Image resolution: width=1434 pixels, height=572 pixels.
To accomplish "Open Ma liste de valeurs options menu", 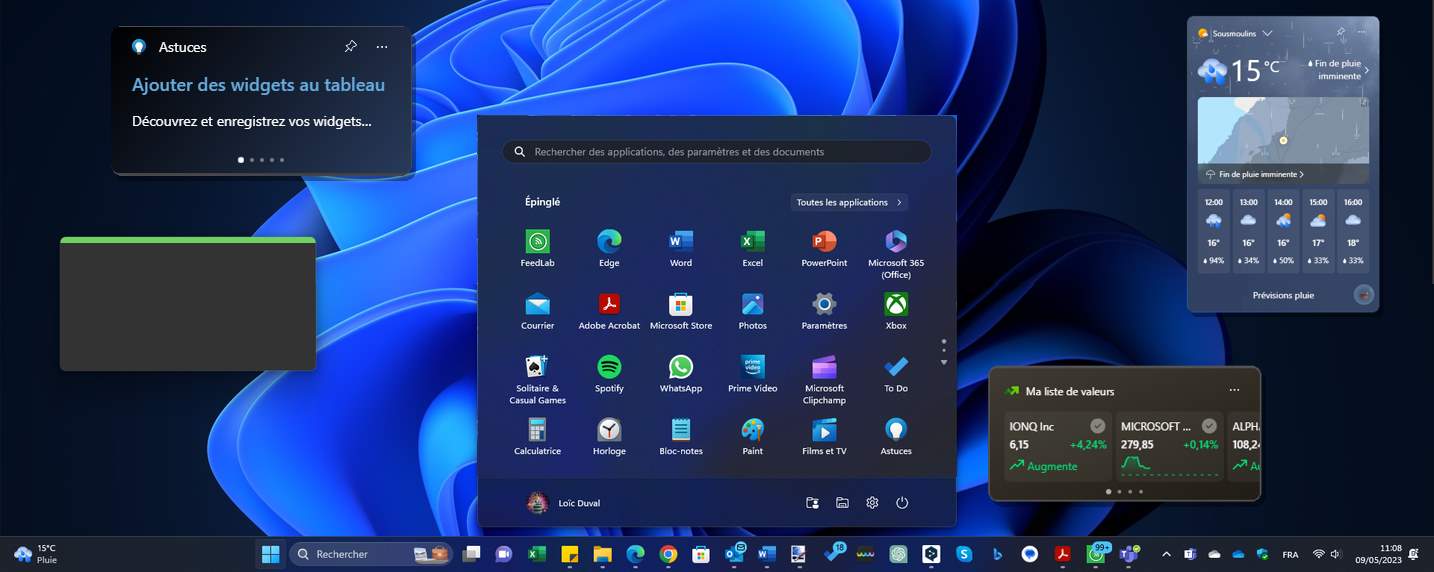I will (1234, 390).
